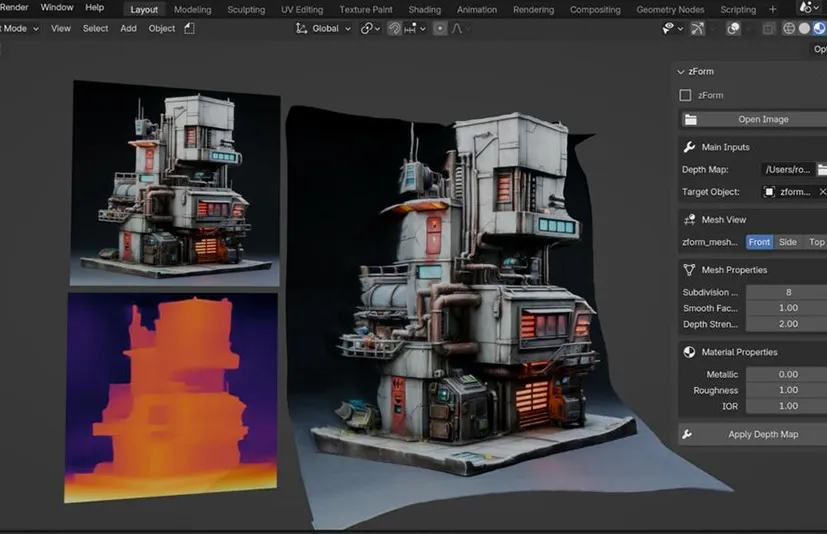Toggle the snapping magnet icon

[394, 28]
